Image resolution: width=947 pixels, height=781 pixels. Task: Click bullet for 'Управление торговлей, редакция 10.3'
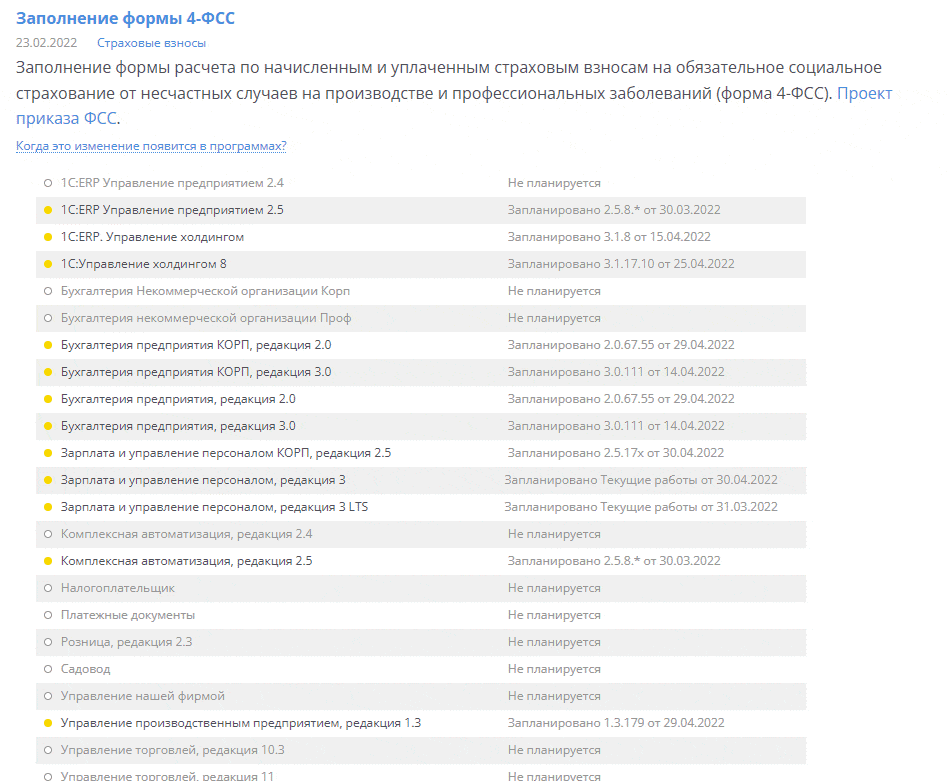48,750
